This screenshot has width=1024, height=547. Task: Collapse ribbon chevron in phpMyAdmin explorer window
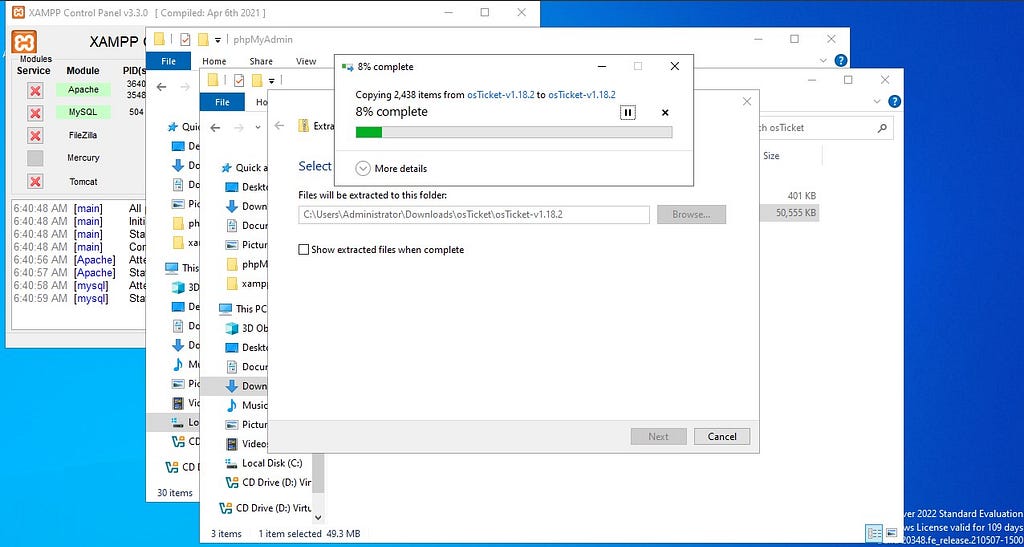click(x=824, y=61)
